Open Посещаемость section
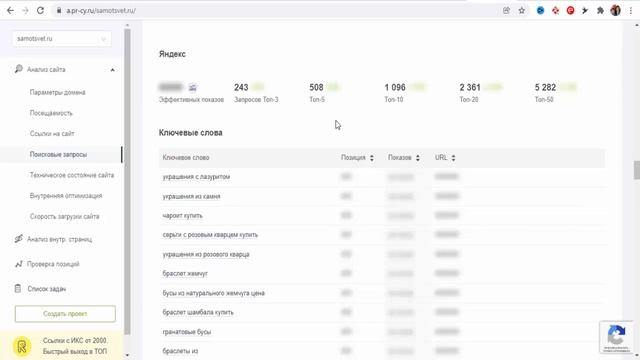This screenshot has width=640, height=360. [x=51, y=113]
